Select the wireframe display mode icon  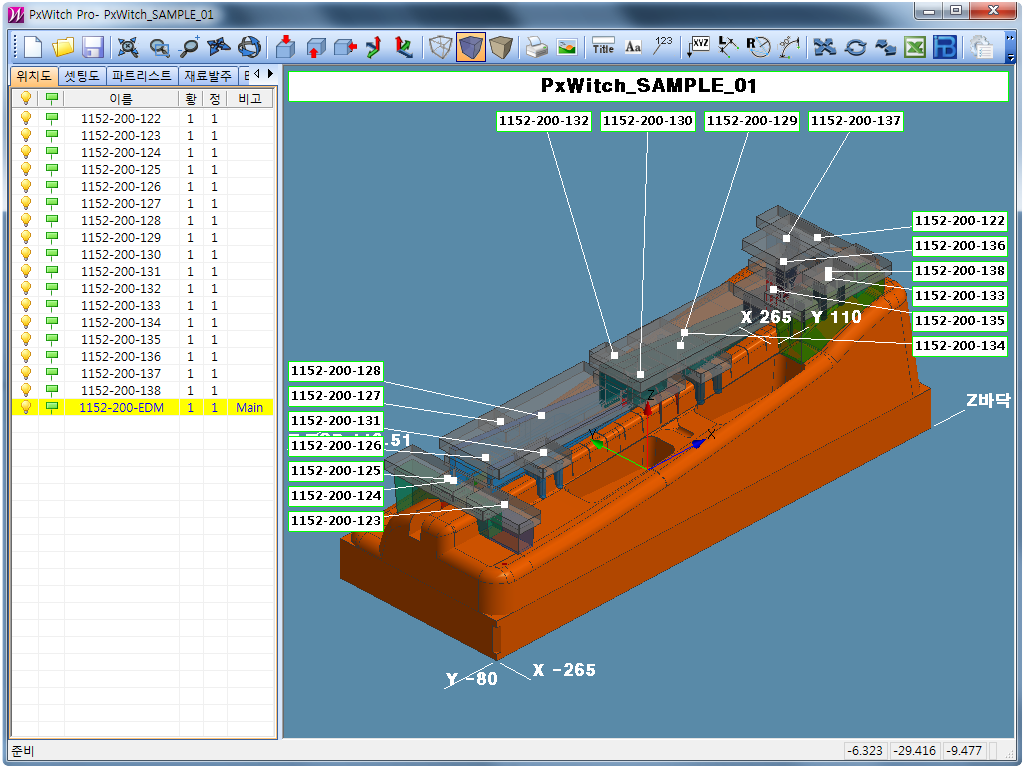pos(440,47)
